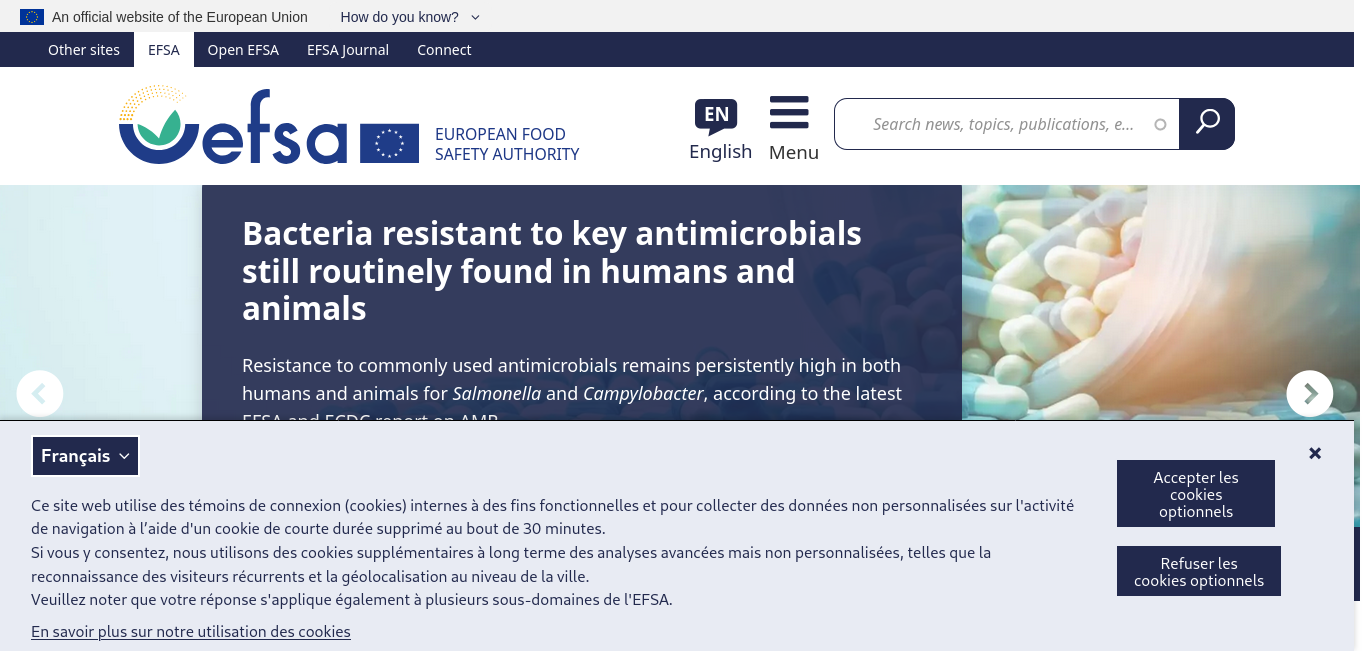Open the hamburger Menu icon
Image resolution: width=1366 pixels, height=651 pixels.
pyautogui.click(x=789, y=113)
